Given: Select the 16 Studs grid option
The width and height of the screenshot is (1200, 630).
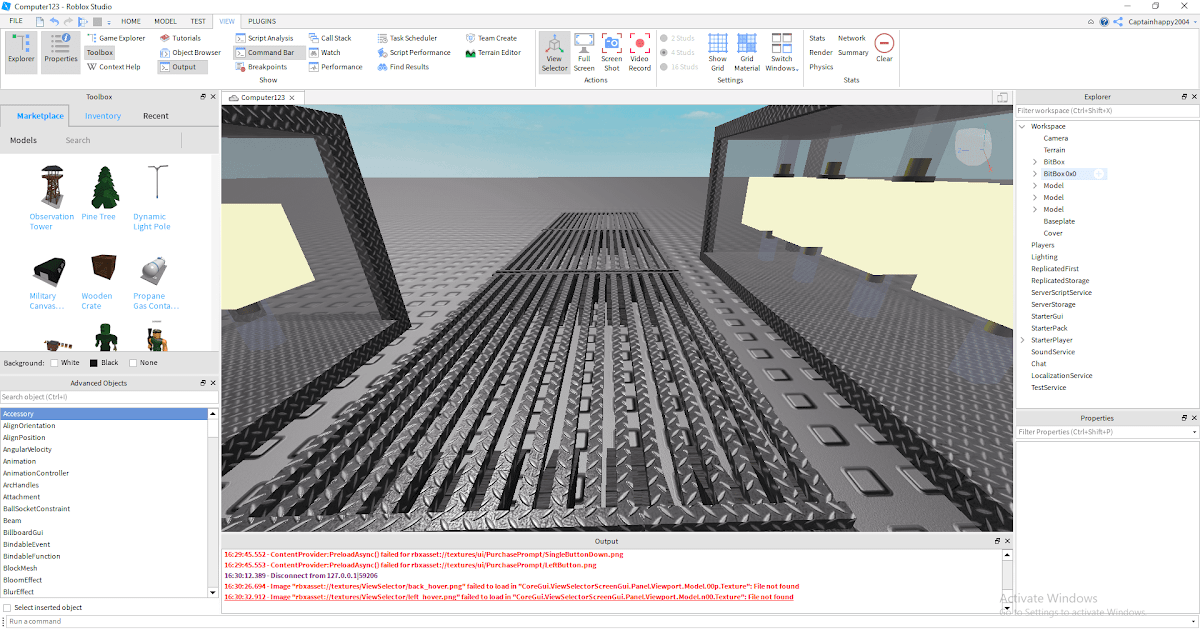Looking at the screenshot, I should [x=680, y=67].
